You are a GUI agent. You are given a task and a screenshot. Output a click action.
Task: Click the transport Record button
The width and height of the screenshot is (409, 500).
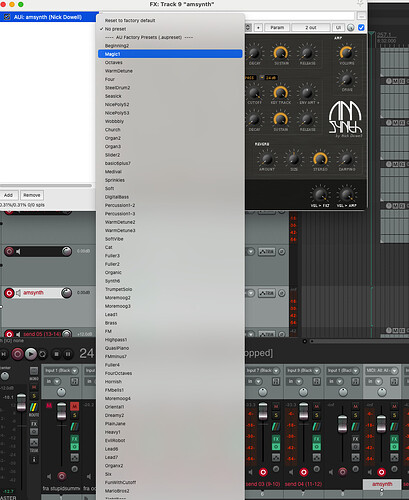pos(17,354)
